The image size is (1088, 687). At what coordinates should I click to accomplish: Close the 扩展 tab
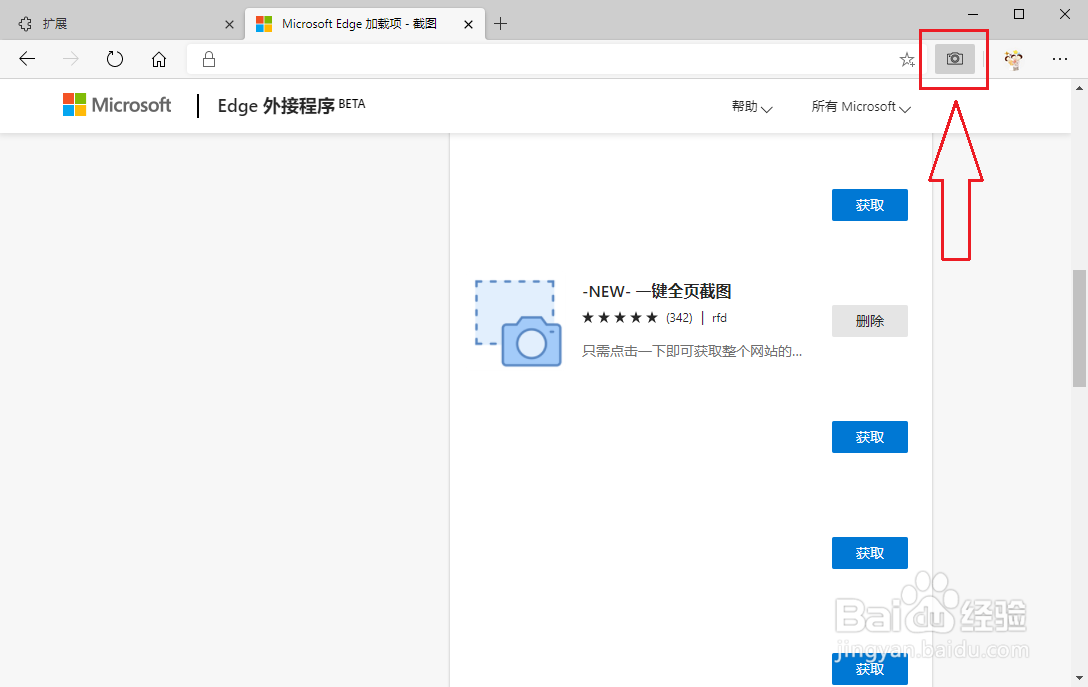point(230,24)
